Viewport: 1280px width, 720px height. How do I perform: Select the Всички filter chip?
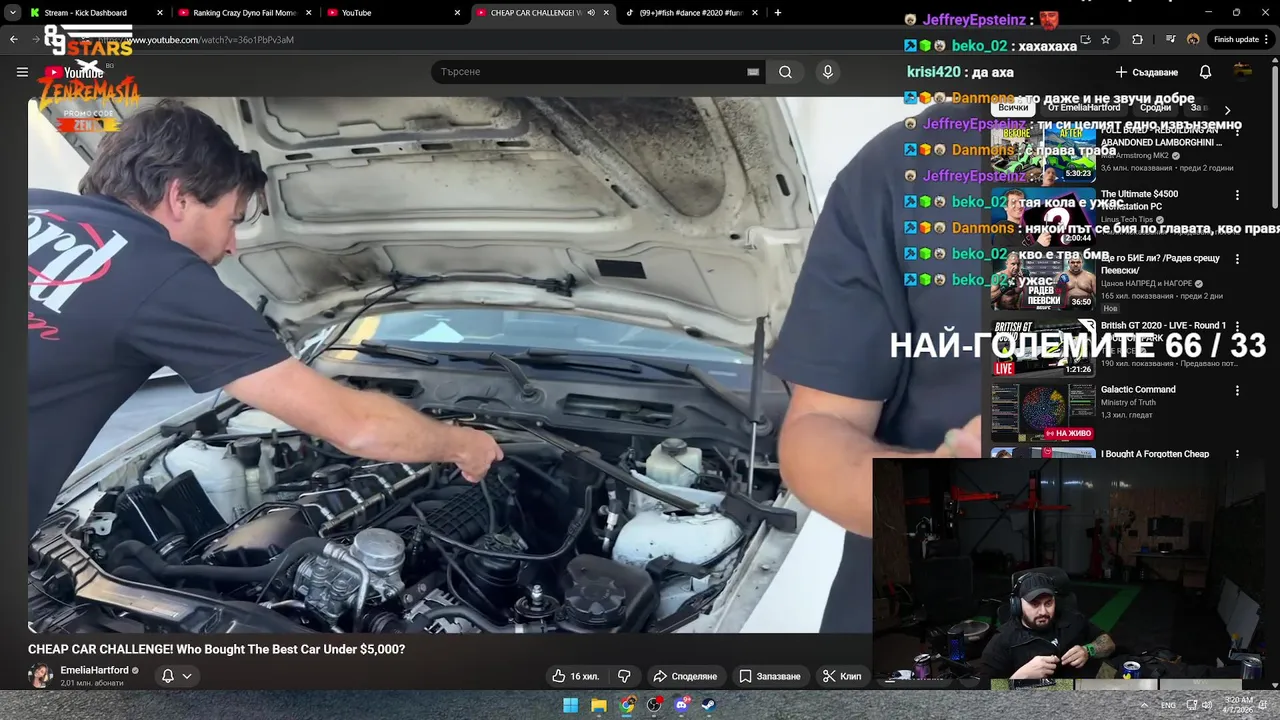1013,108
